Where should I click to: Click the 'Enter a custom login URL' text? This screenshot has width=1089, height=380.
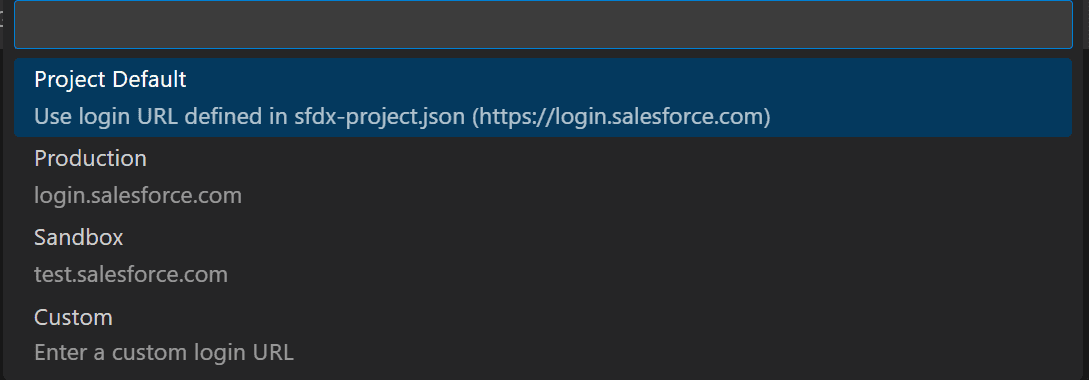(x=164, y=352)
